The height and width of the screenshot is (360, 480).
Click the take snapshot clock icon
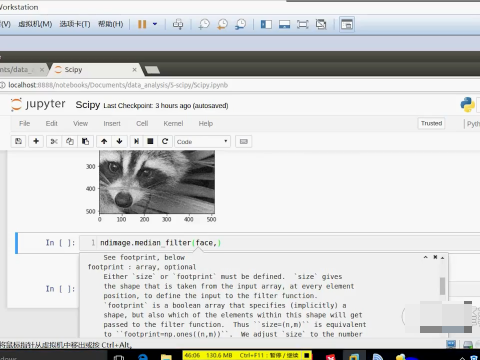pos(204,24)
